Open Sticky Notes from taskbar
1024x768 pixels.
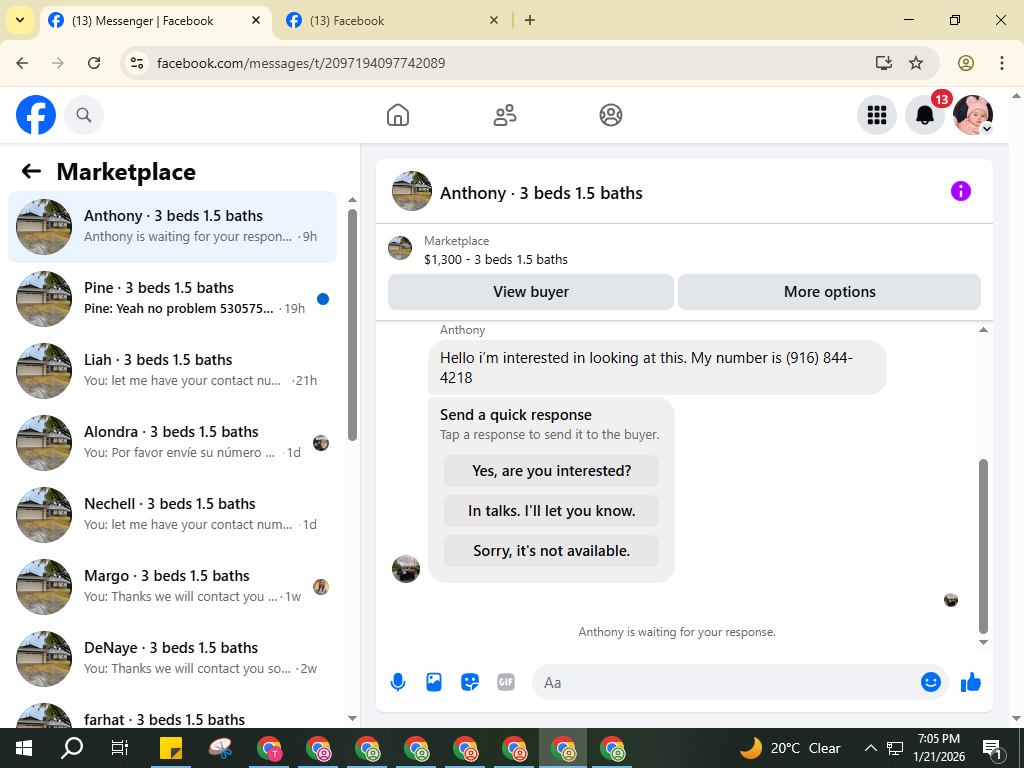coord(171,748)
